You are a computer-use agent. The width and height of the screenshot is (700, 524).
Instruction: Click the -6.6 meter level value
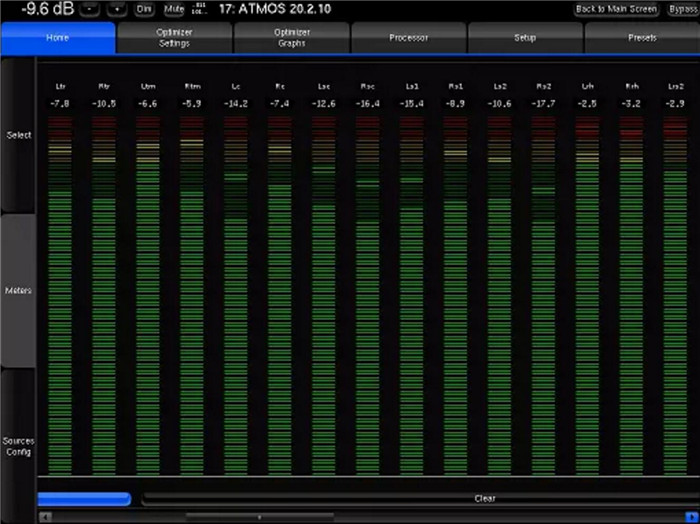(148, 104)
